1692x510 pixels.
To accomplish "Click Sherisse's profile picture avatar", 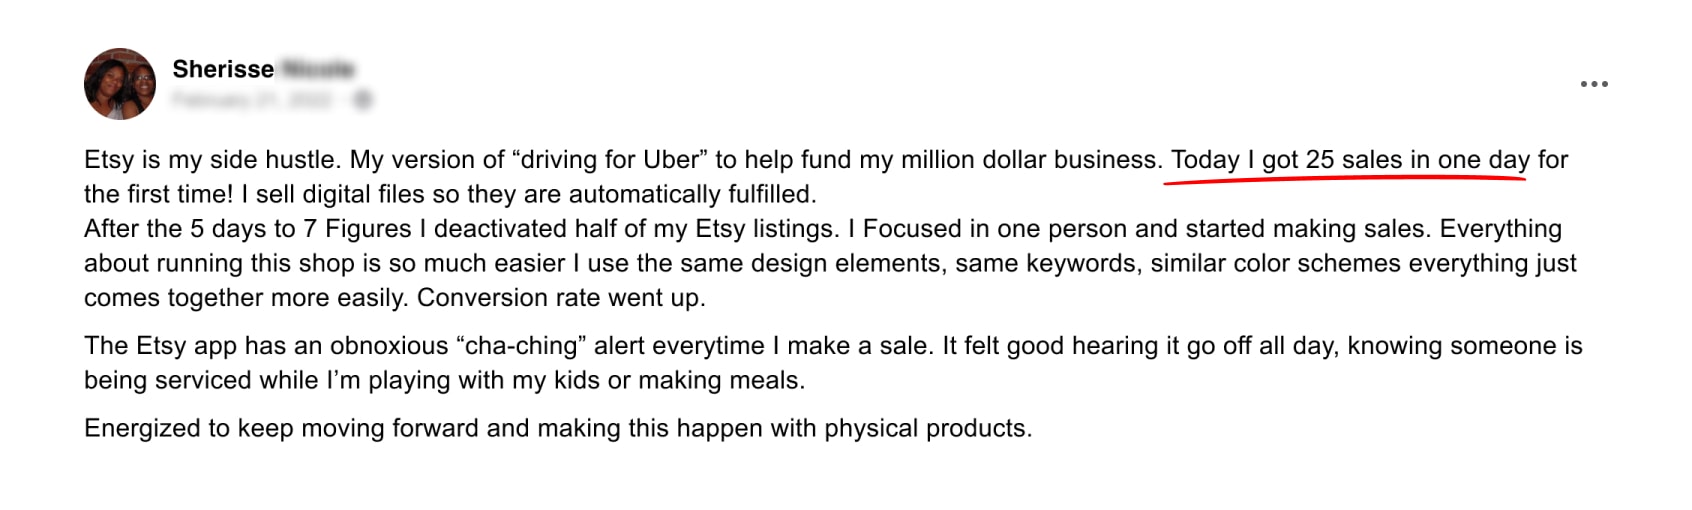I will [120, 84].
